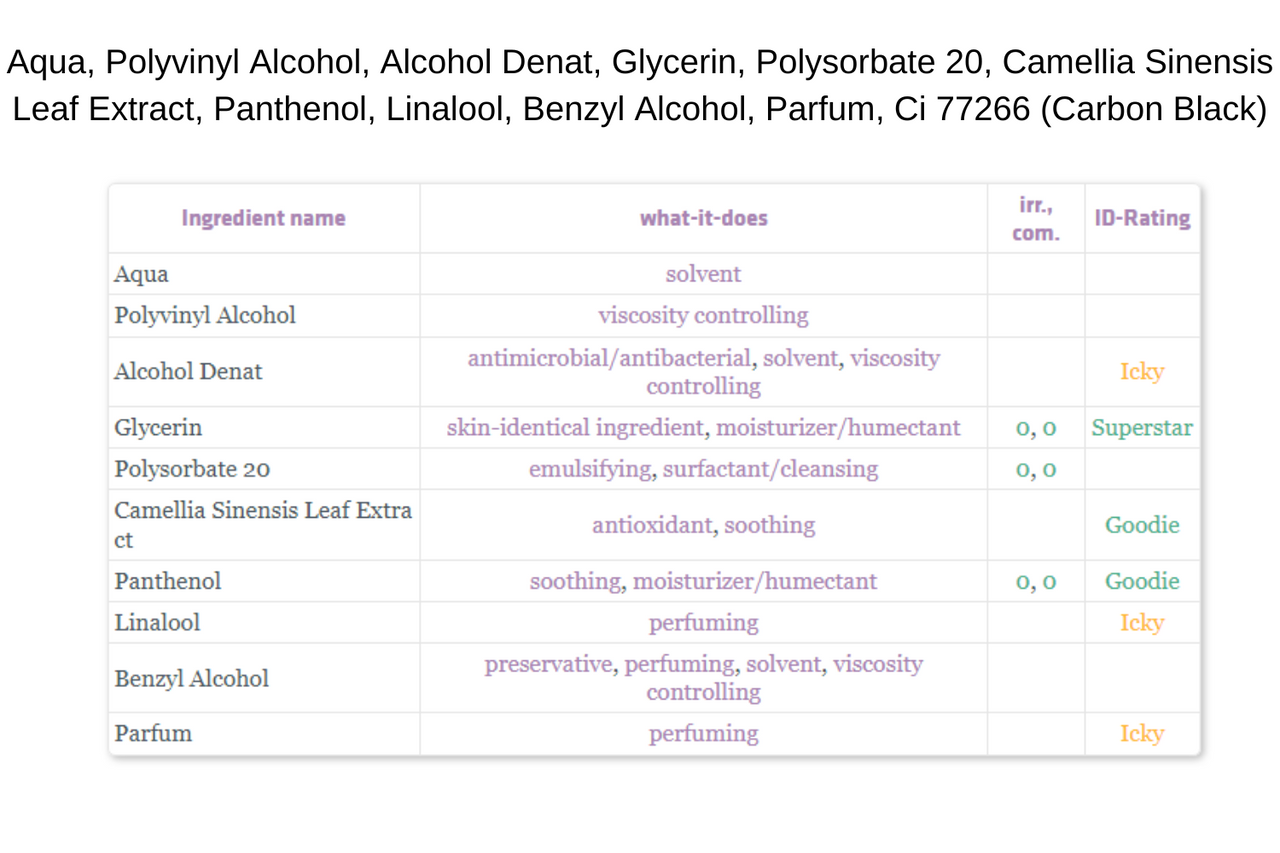Click the 'skin-identical ingredient' link
The width and height of the screenshot is (1280, 853).
pyautogui.click(x=575, y=427)
